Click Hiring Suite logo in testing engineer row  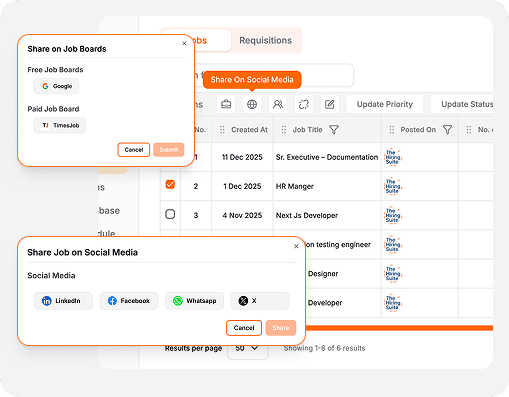393,244
